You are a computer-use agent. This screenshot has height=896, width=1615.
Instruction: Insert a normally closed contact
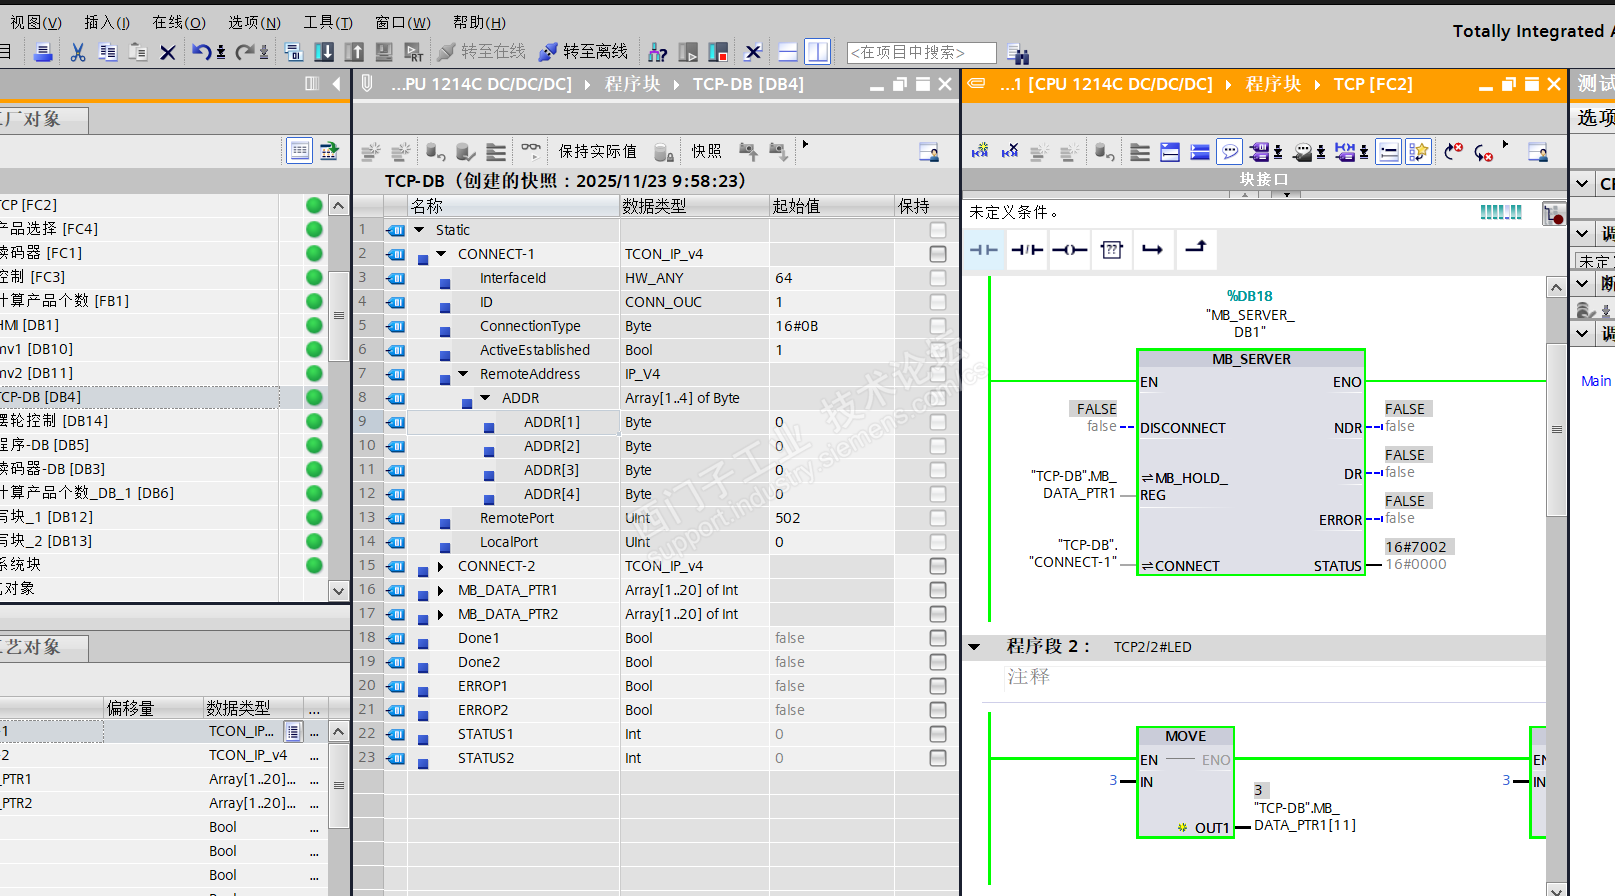[x=1026, y=250]
